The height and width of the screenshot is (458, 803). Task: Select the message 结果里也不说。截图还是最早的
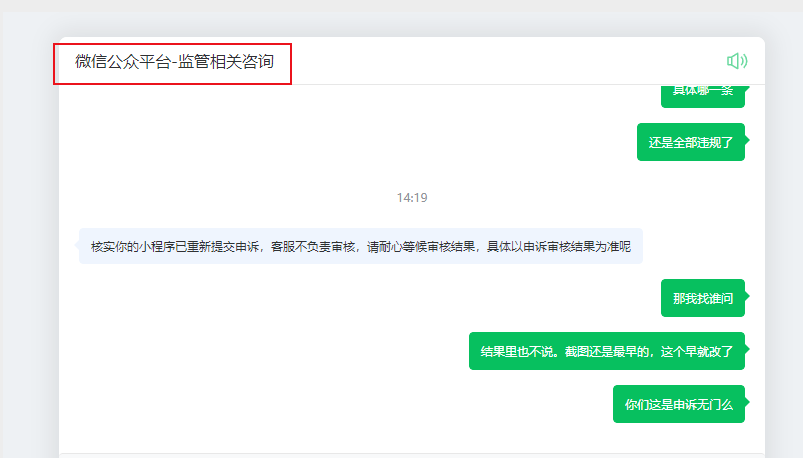click(x=607, y=351)
